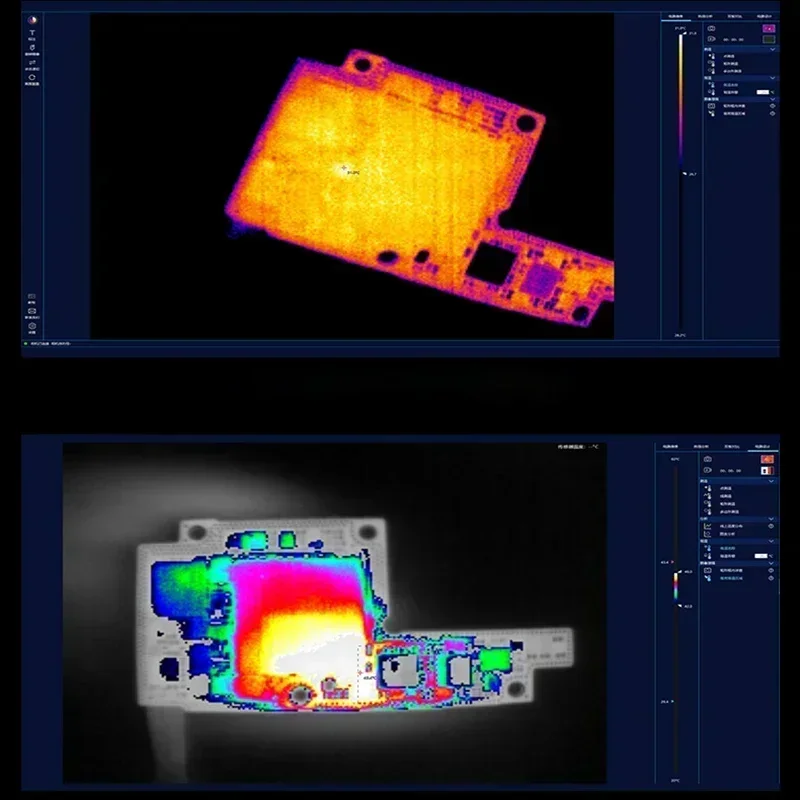Click lower handle of orange window temperature scale
The width and height of the screenshot is (800, 800).
tap(685, 173)
